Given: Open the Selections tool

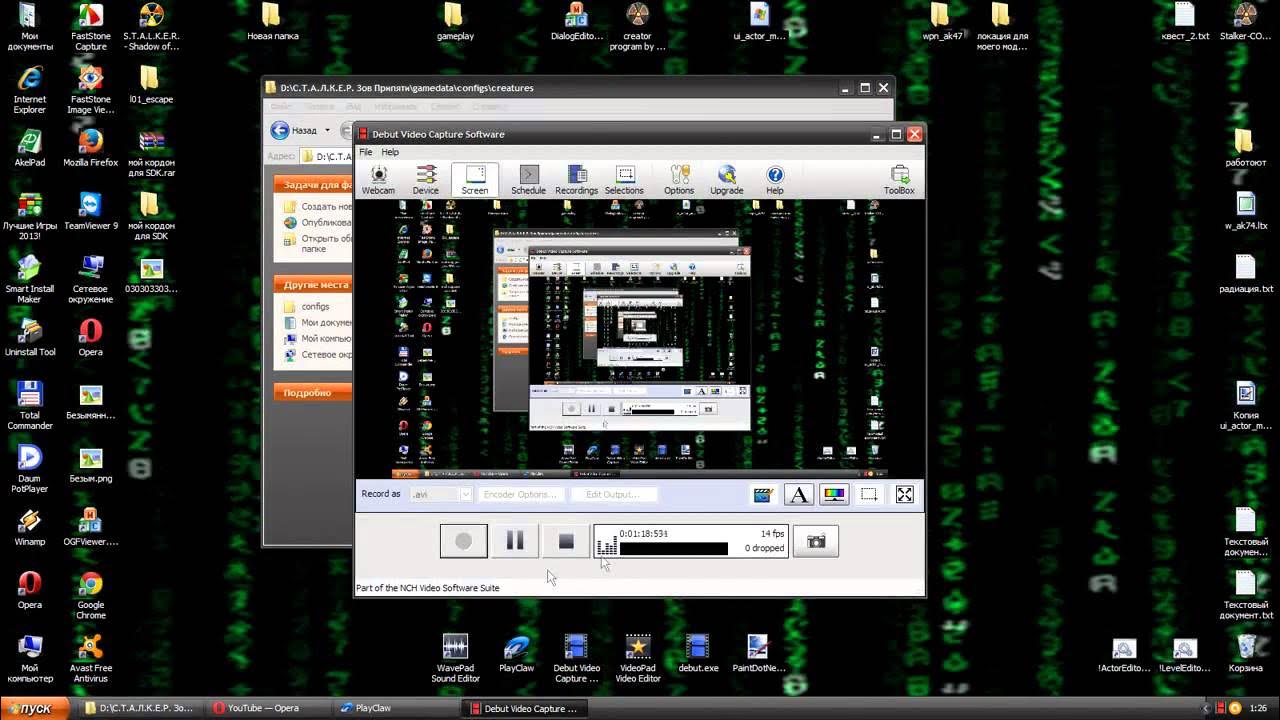Looking at the screenshot, I should coord(624,180).
